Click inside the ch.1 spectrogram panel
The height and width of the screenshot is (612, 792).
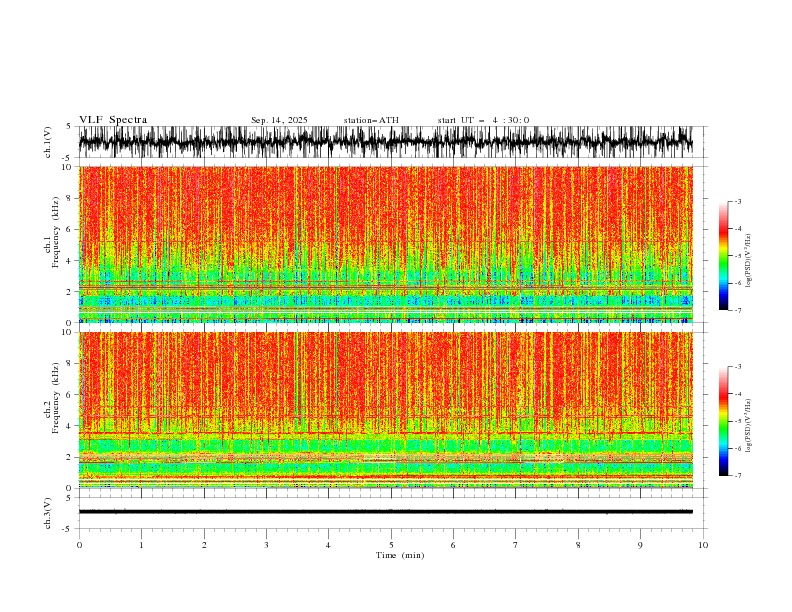point(386,244)
